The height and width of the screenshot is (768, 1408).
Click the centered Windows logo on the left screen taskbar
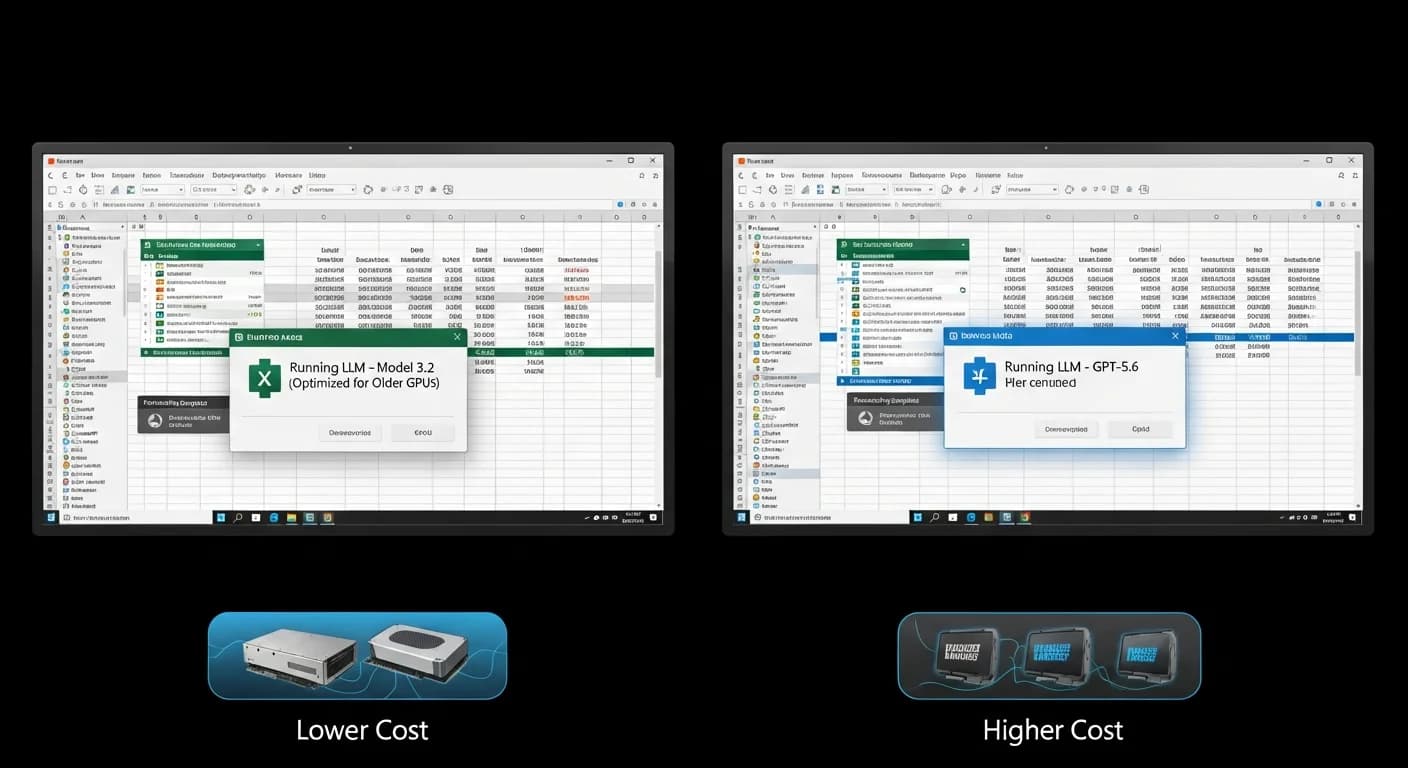[x=220, y=518]
